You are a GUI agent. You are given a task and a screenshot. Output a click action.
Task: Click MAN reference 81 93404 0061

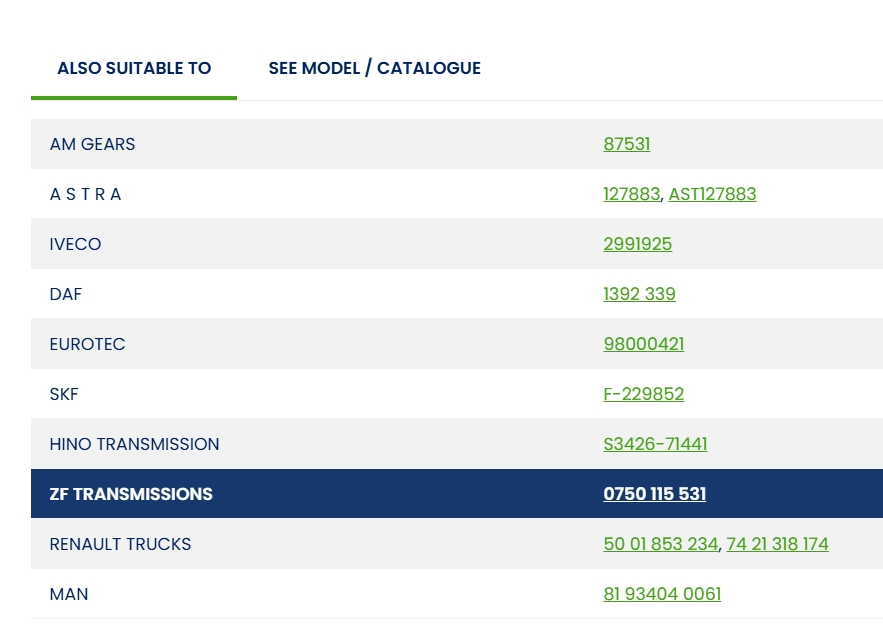pos(661,594)
